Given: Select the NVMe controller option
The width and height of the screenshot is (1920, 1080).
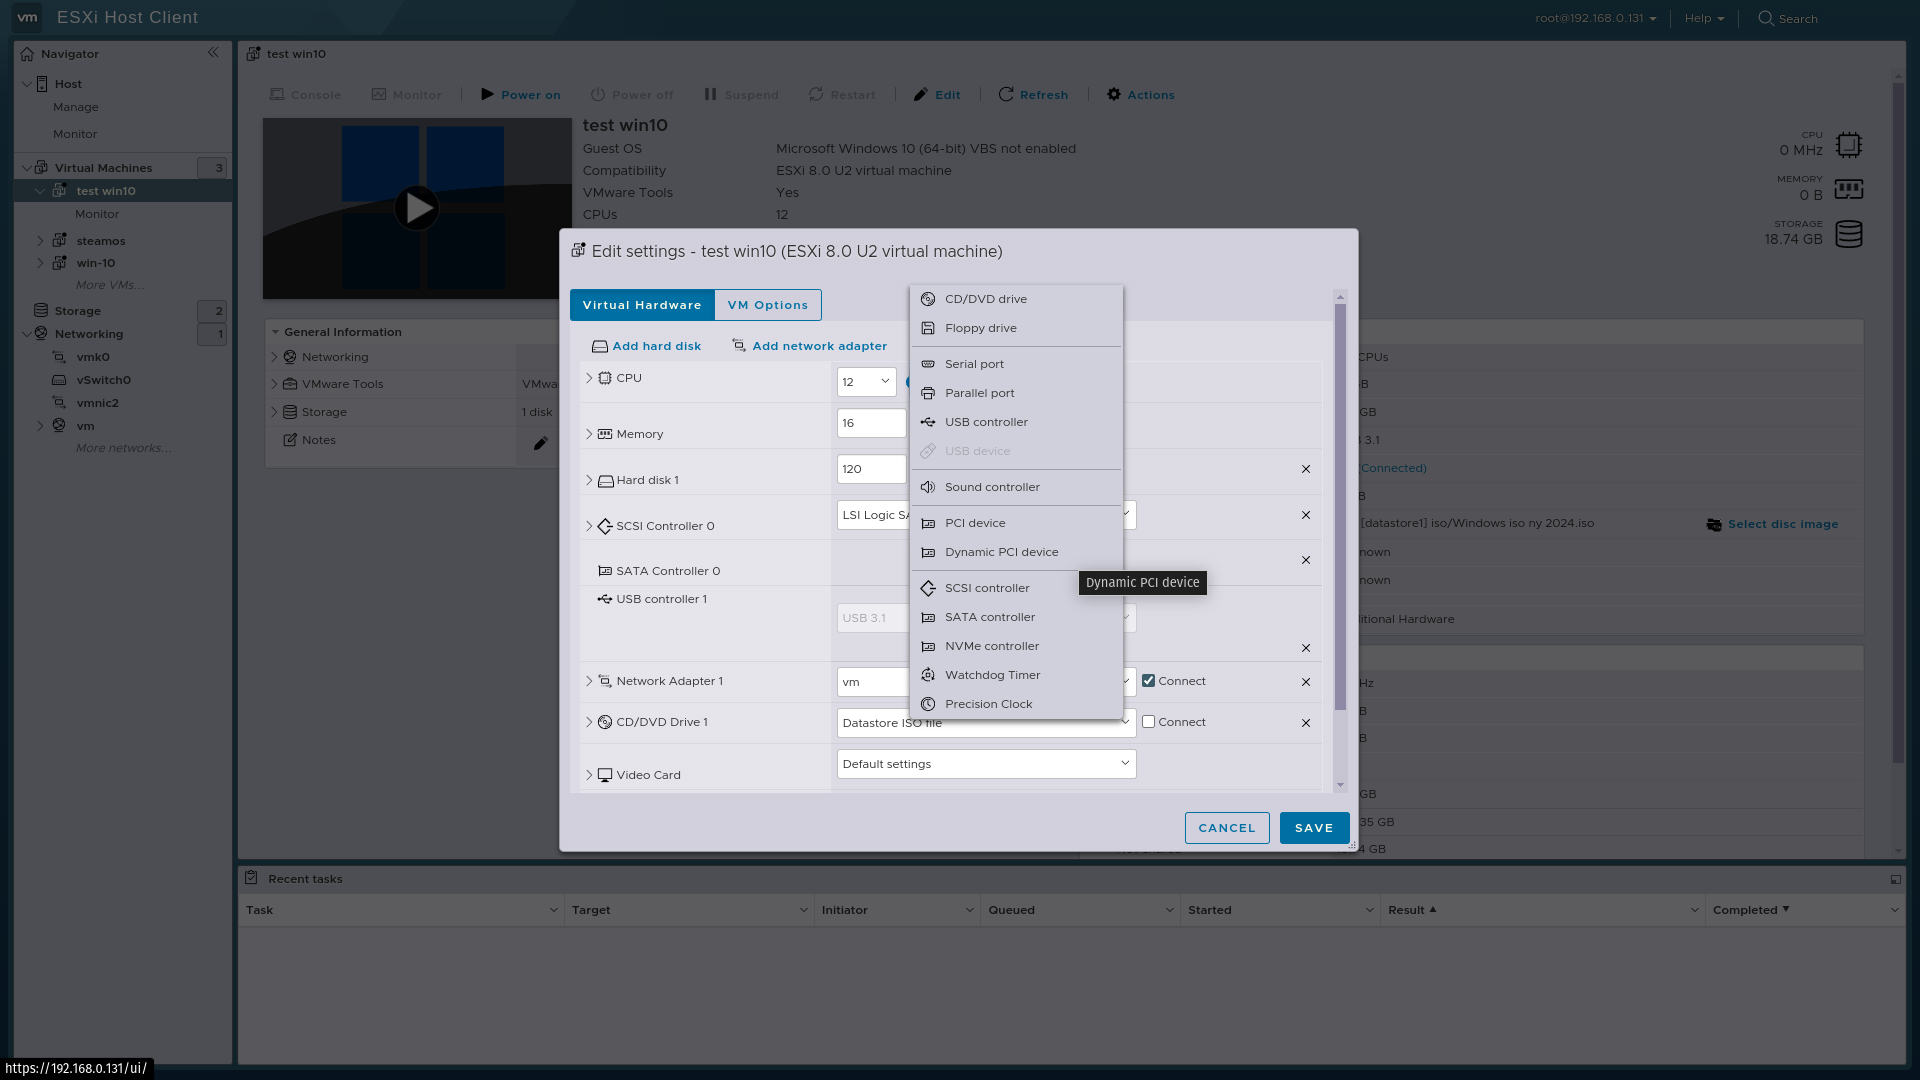Looking at the screenshot, I should click(992, 645).
